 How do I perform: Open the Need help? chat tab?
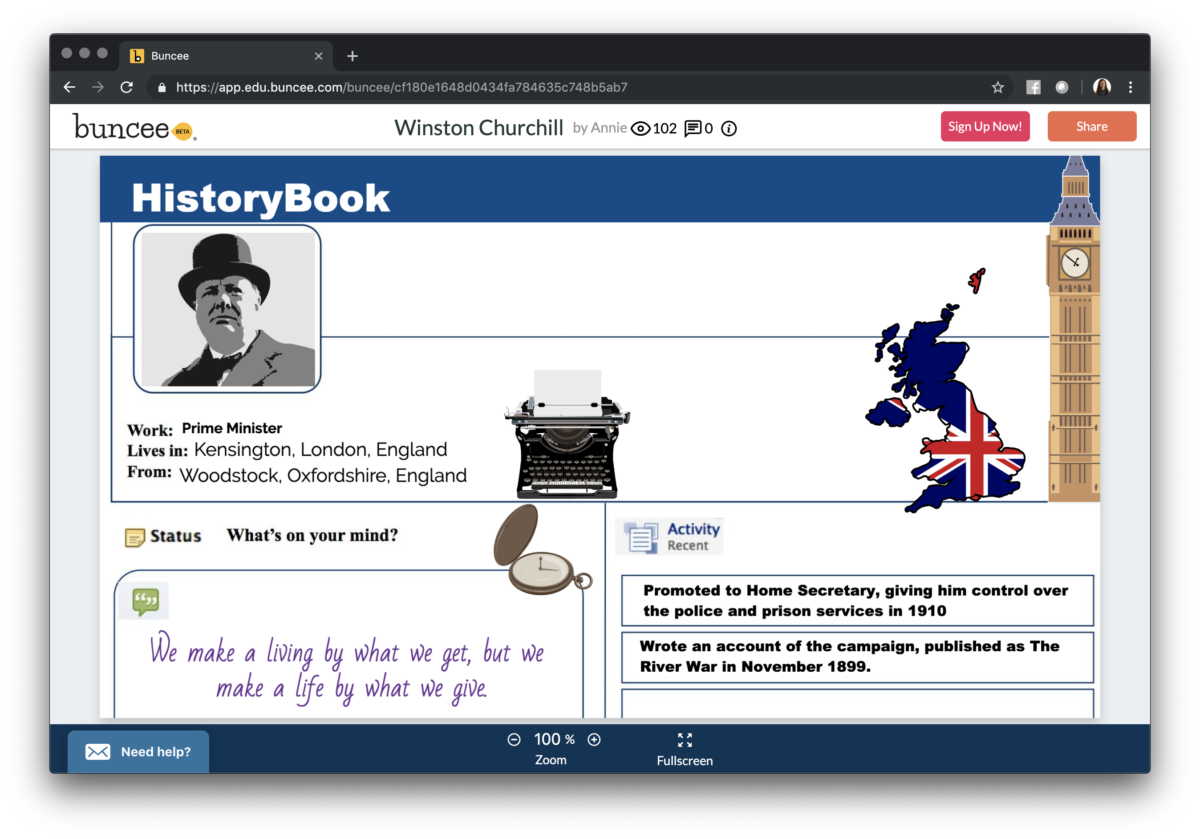139,752
